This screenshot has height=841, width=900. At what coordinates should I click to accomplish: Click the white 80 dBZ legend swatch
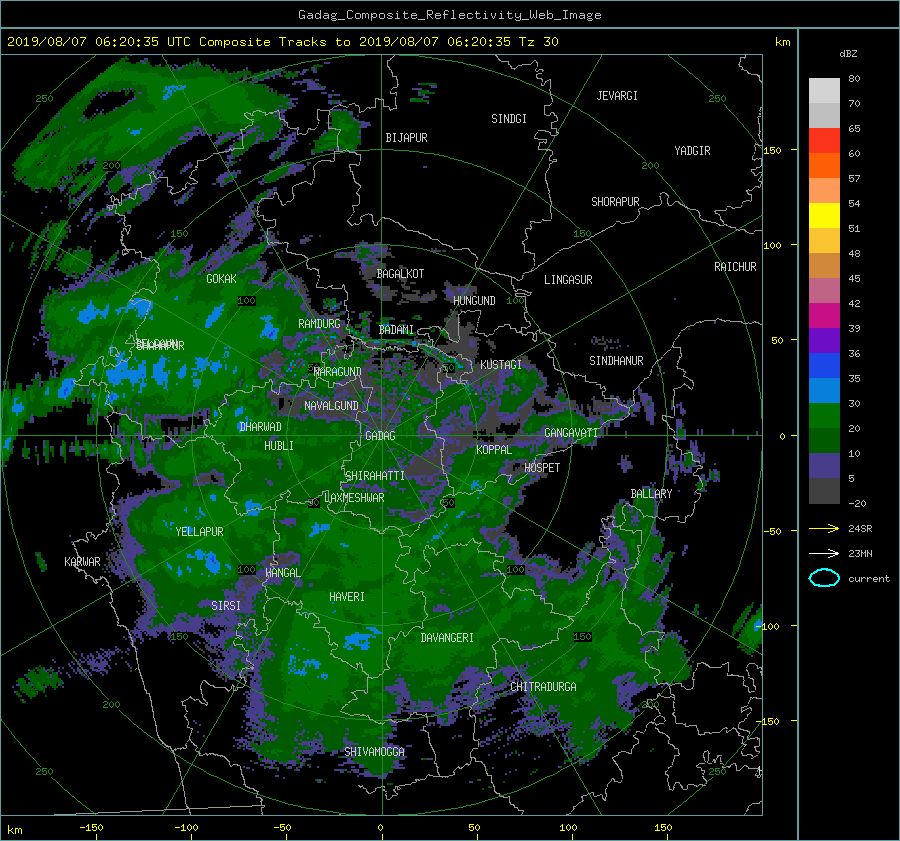click(x=824, y=90)
